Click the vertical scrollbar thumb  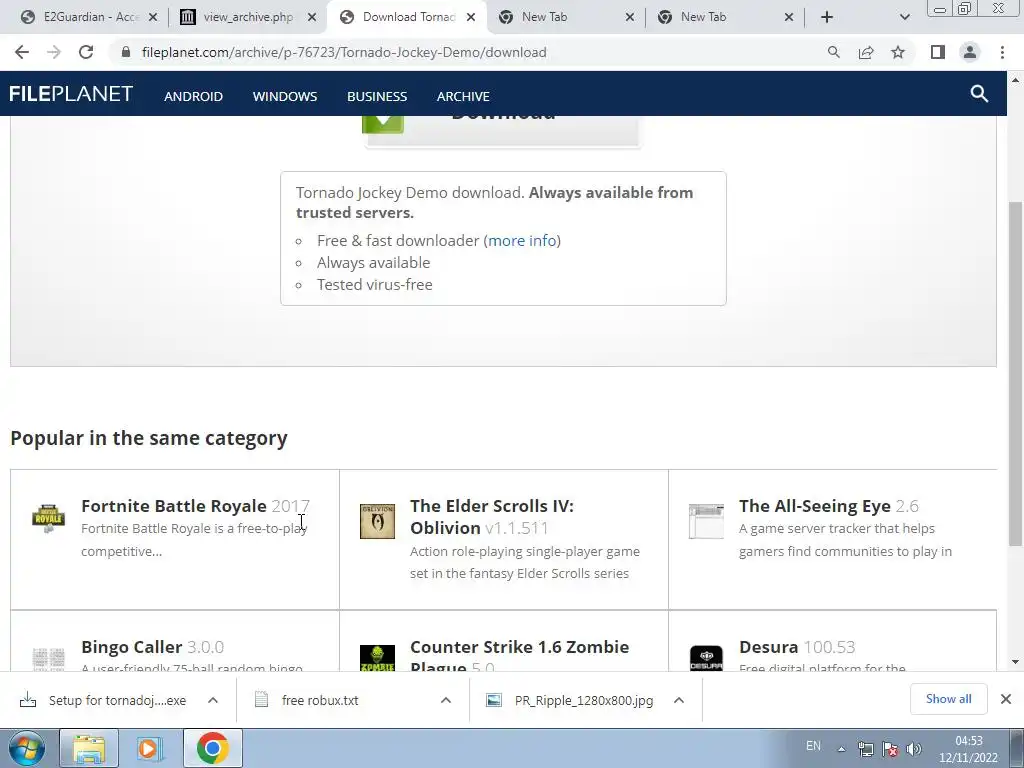pos(1015,374)
